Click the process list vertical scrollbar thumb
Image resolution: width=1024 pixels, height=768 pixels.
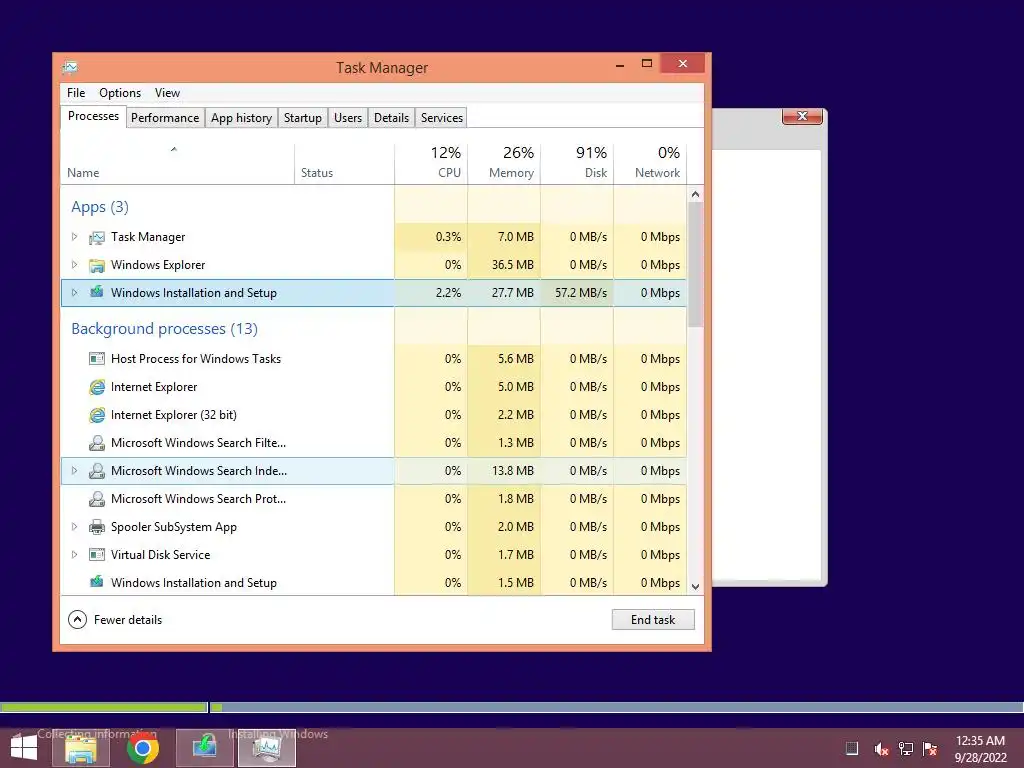pyautogui.click(x=696, y=264)
